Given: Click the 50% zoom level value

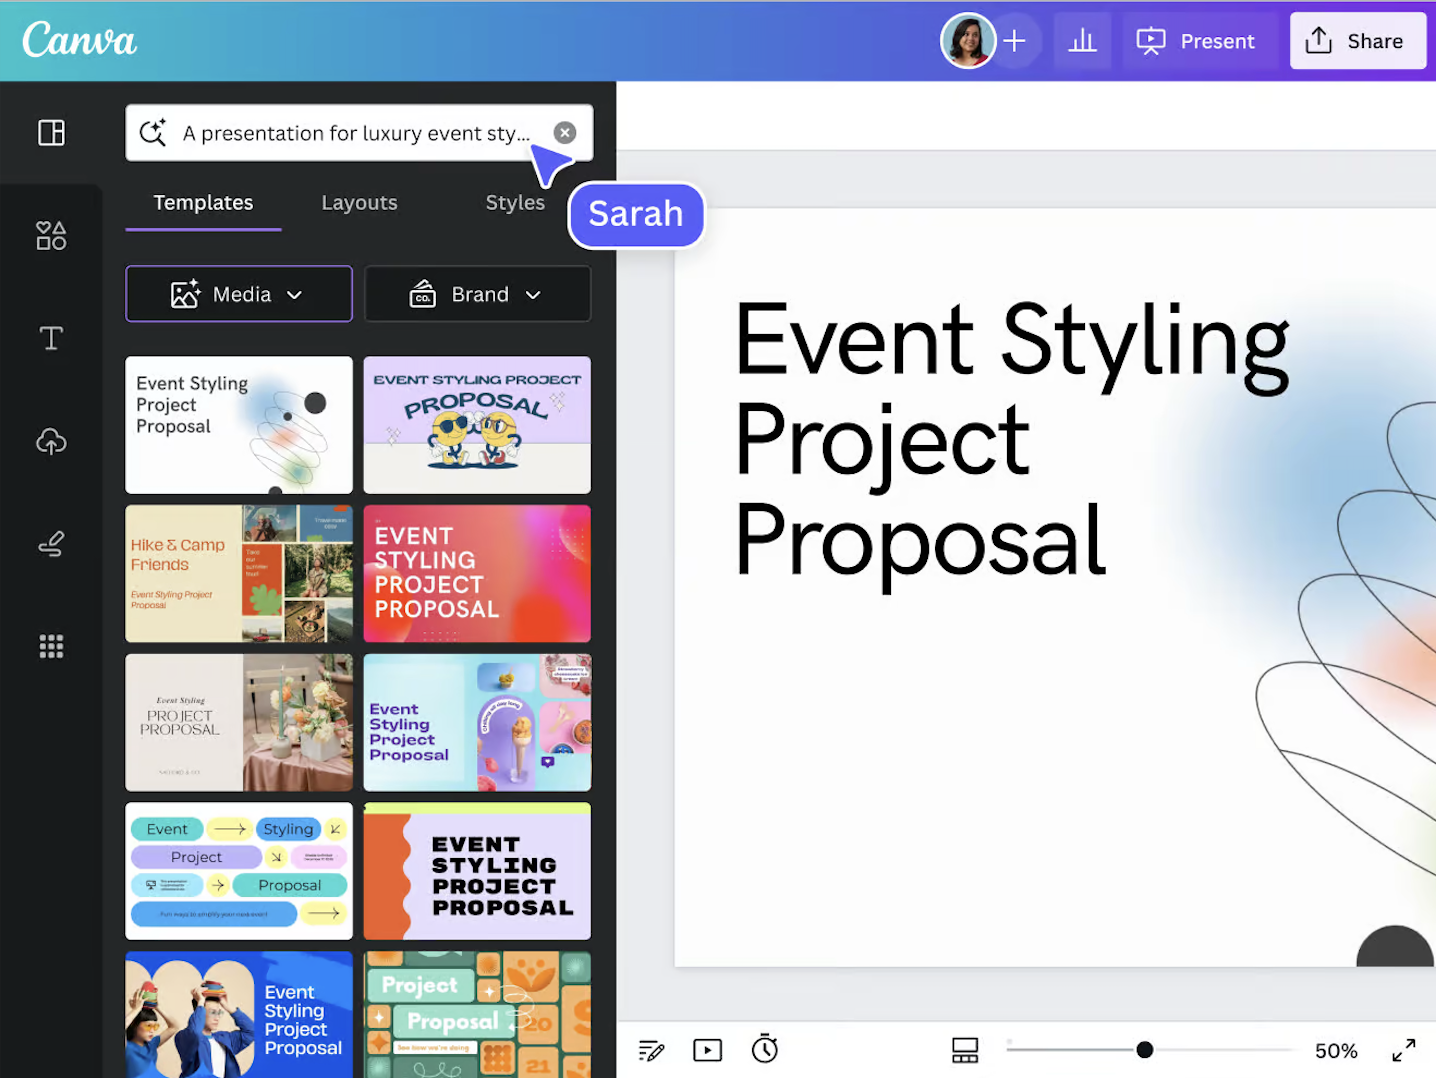Looking at the screenshot, I should point(1336,1051).
